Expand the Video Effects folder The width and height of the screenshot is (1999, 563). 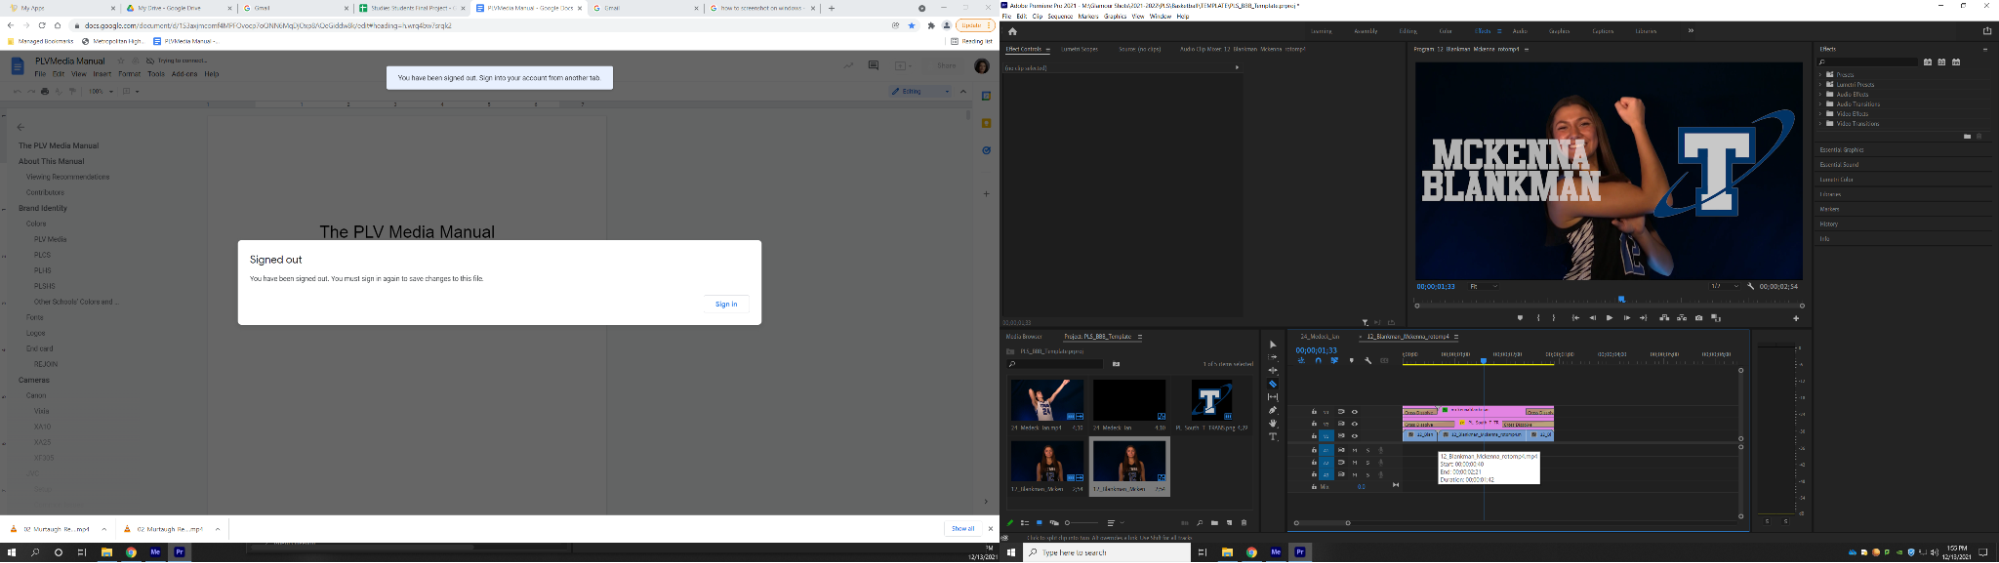pos(1821,114)
